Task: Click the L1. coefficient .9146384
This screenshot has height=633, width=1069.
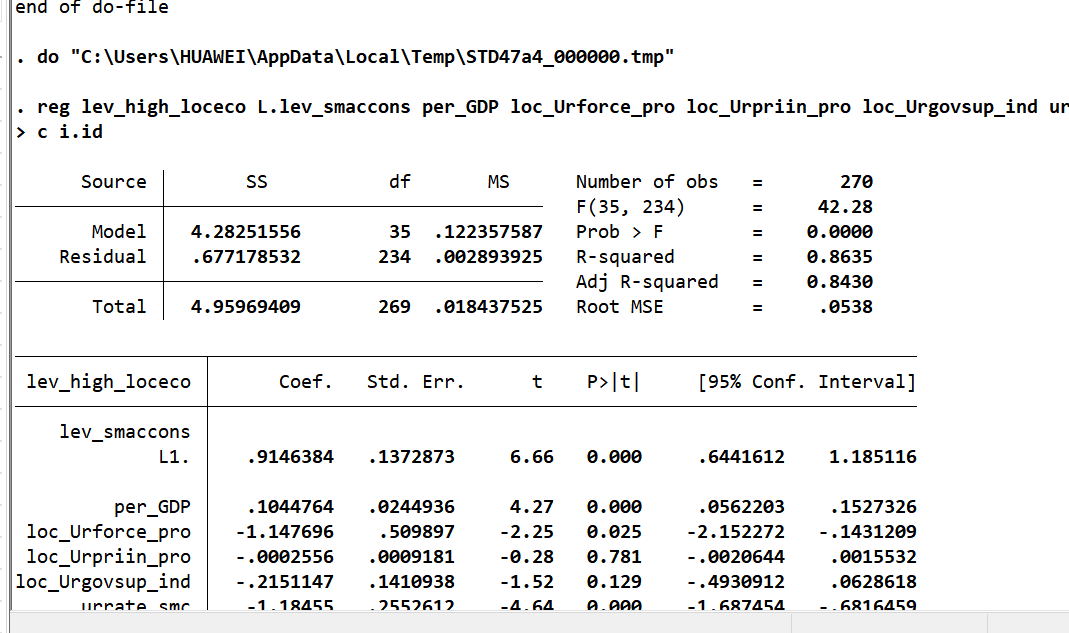Action: [x=290, y=457]
